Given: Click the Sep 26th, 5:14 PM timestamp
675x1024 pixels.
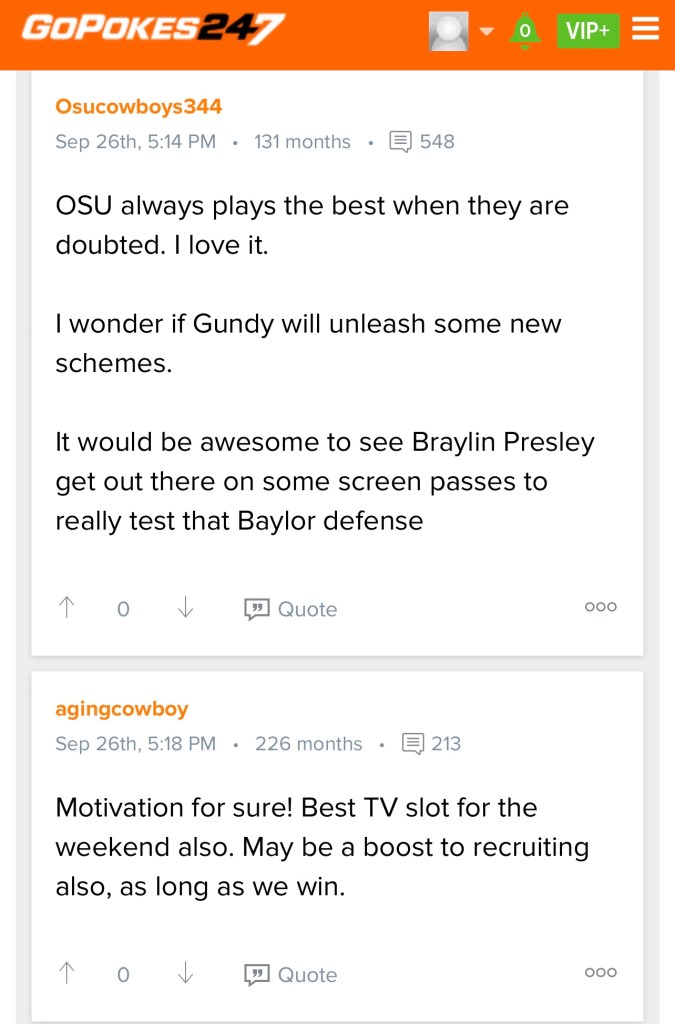Looking at the screenshot, I should point(136,142).
